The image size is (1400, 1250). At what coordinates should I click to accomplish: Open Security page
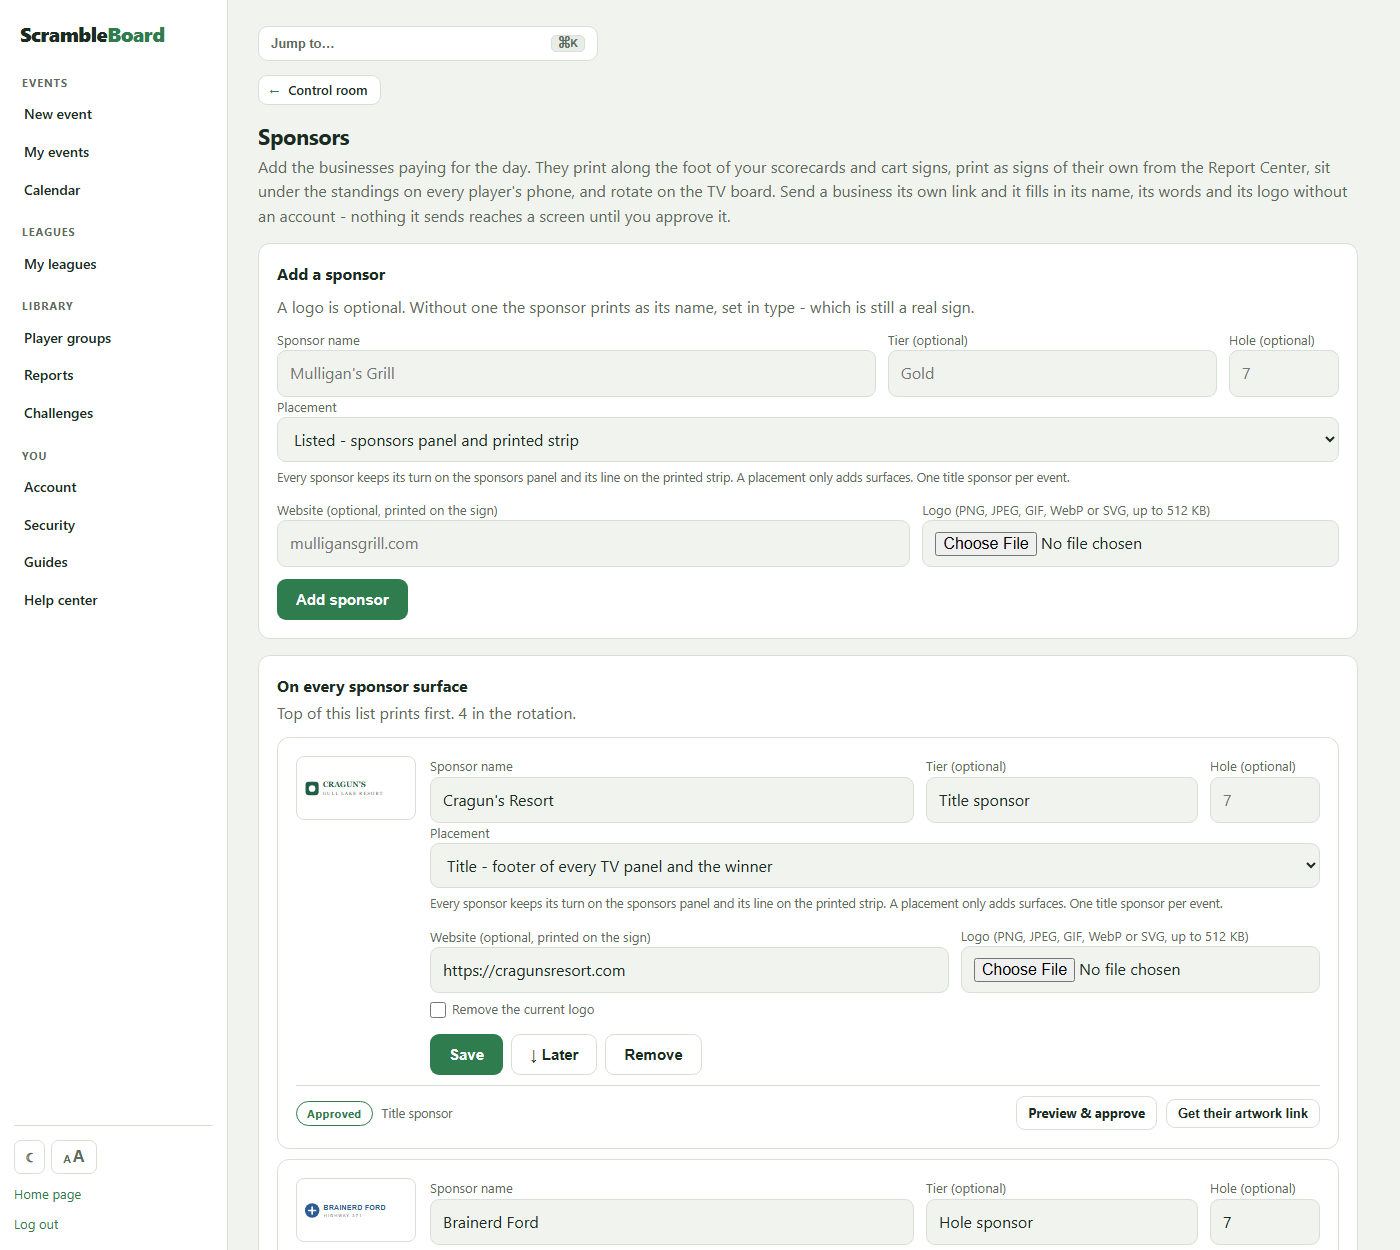tap(50, 525)
